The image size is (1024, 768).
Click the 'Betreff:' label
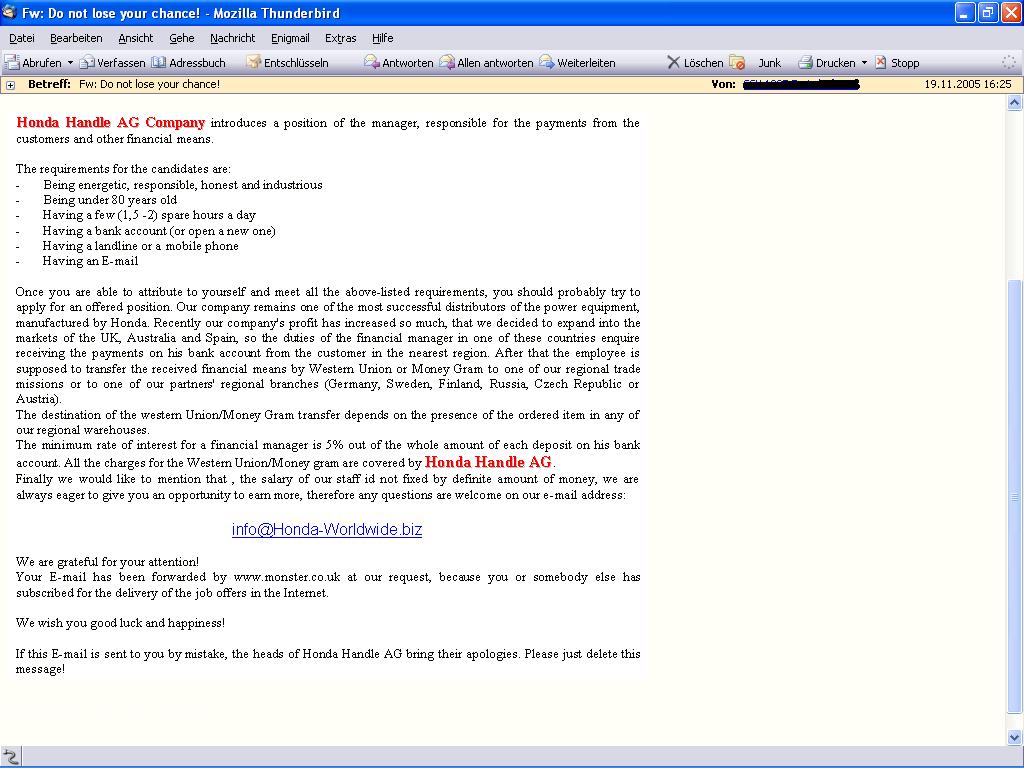pos(49,84)
